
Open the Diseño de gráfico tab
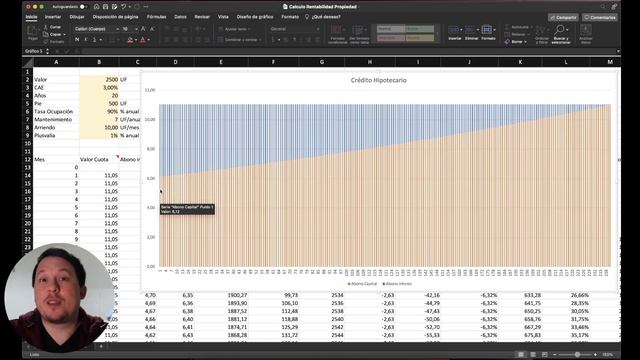255,17
